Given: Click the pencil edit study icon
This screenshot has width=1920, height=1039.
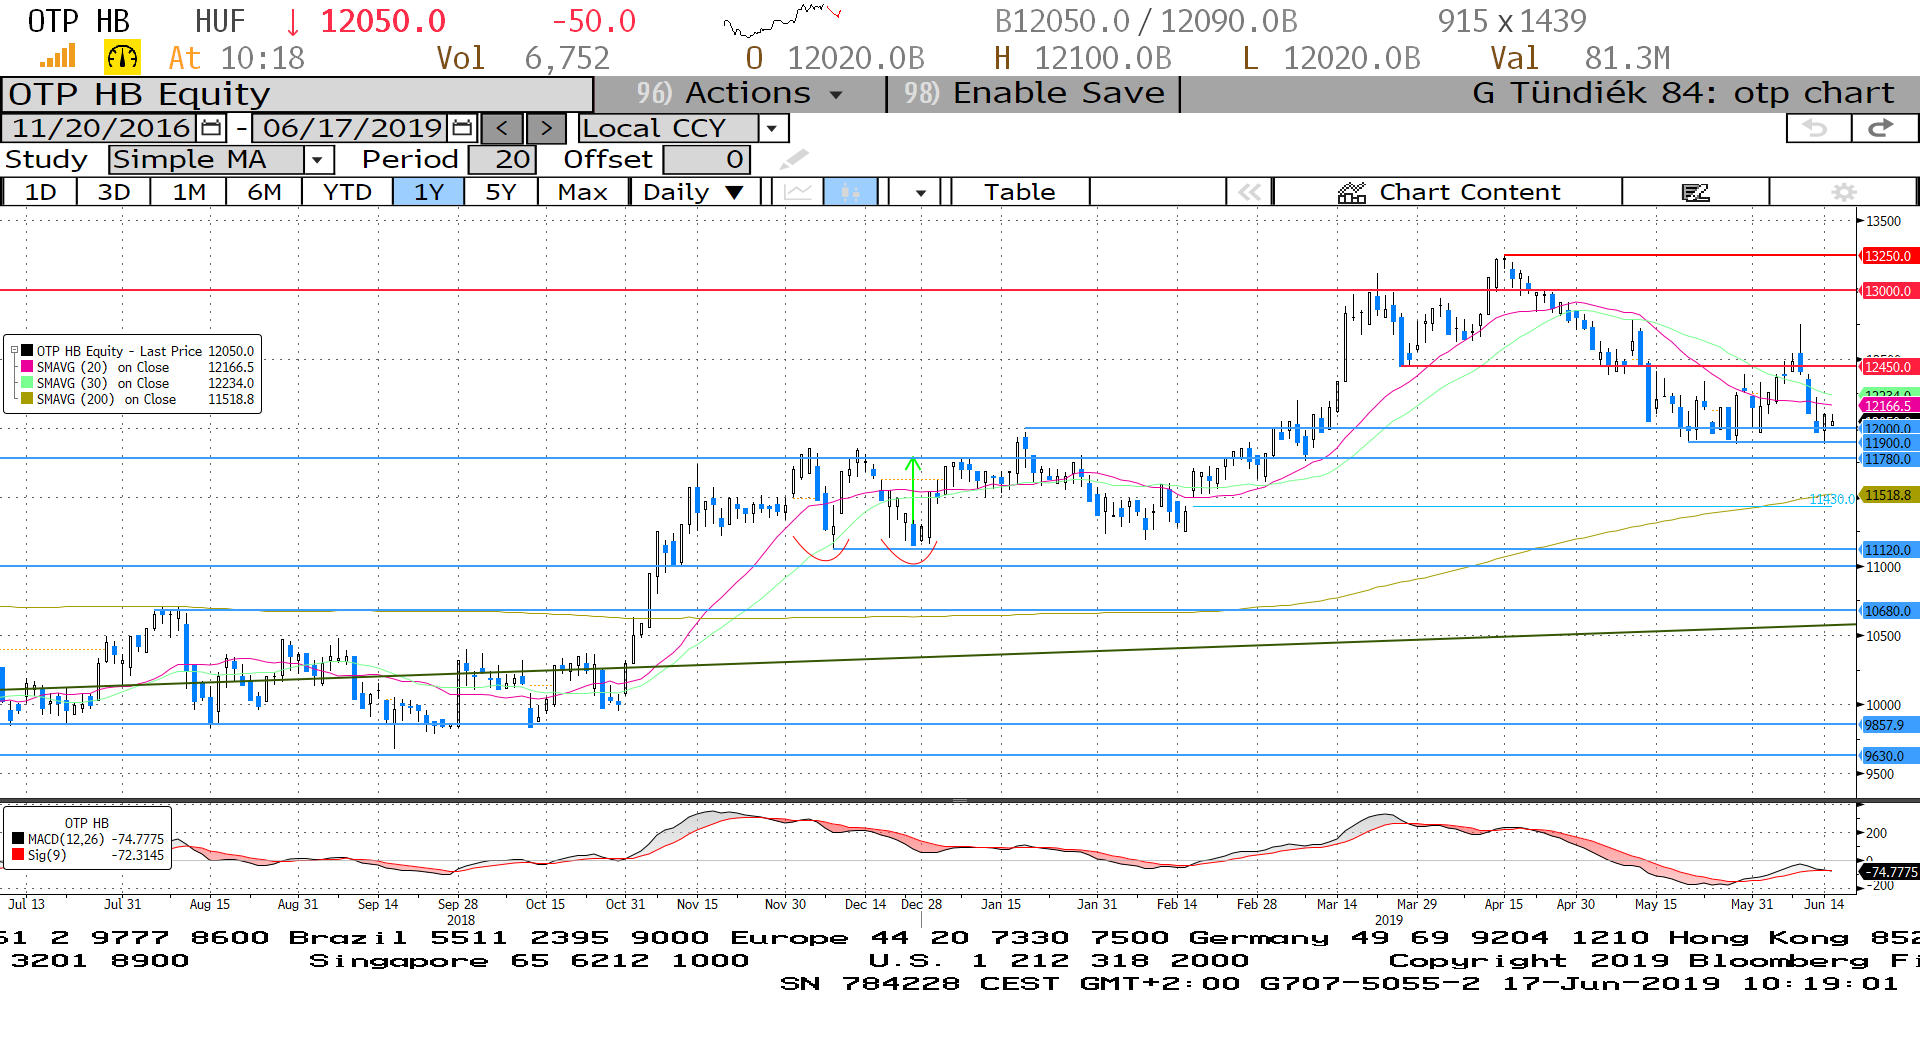Looking at the screenshot, I should coord(794,159).
